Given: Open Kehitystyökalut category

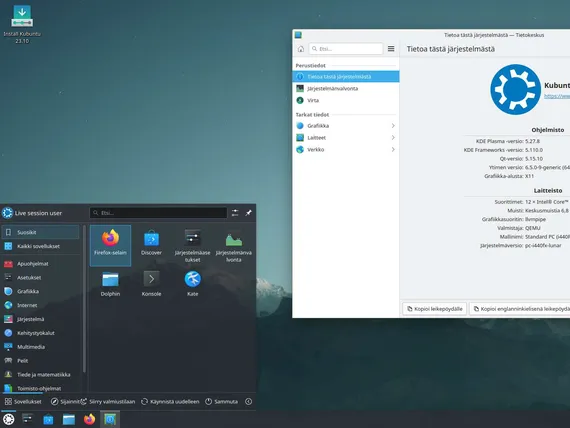Looking at the screenshot, I should [x=40, y=333].
